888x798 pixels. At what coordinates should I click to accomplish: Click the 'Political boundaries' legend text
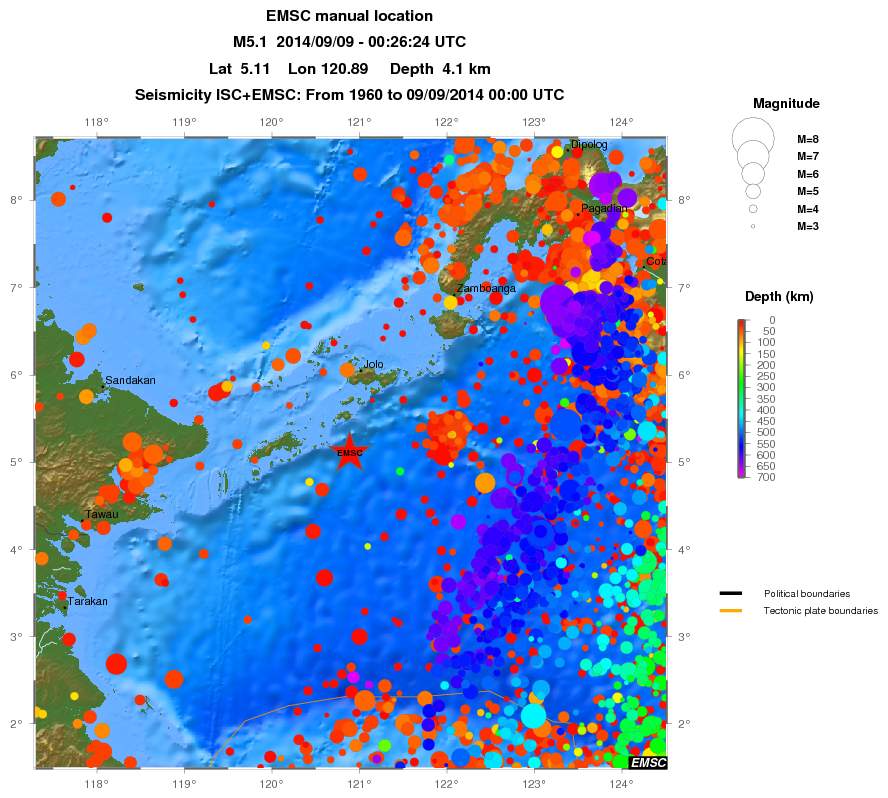coord(807,594)
